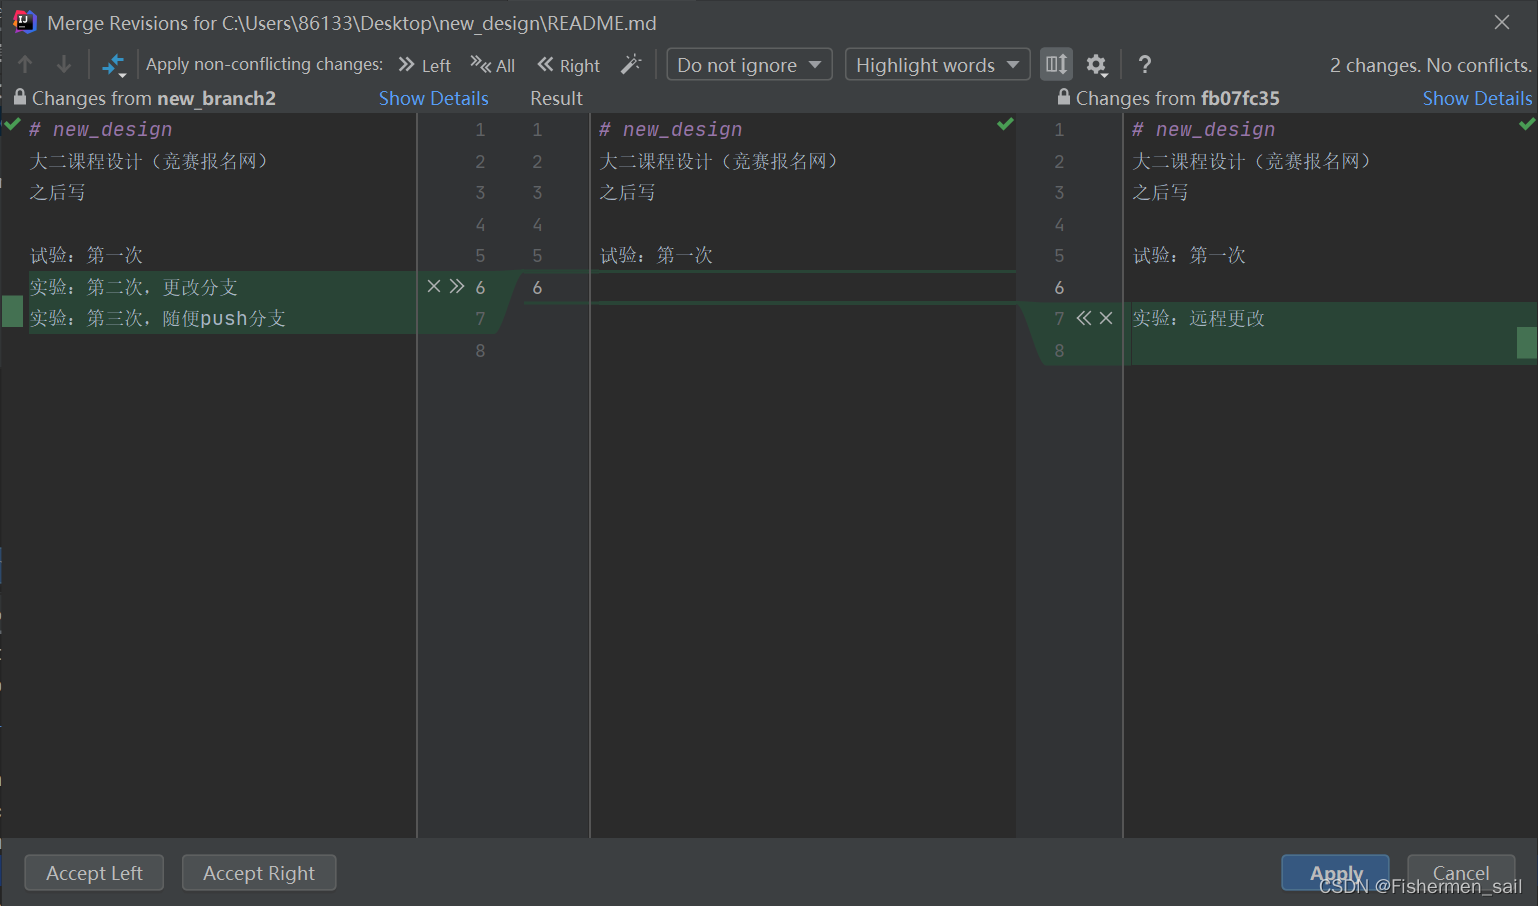This screenshot has width=1538, height=906.
Task: Apply all non-conflicting changes
Action: (493, 65)
